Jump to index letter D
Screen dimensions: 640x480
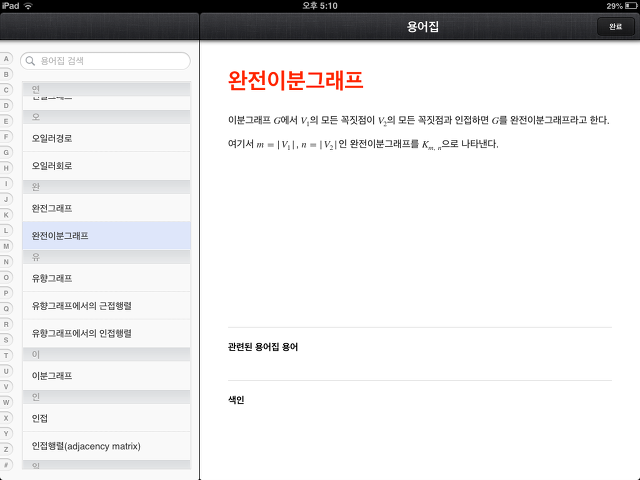[6, 105]
